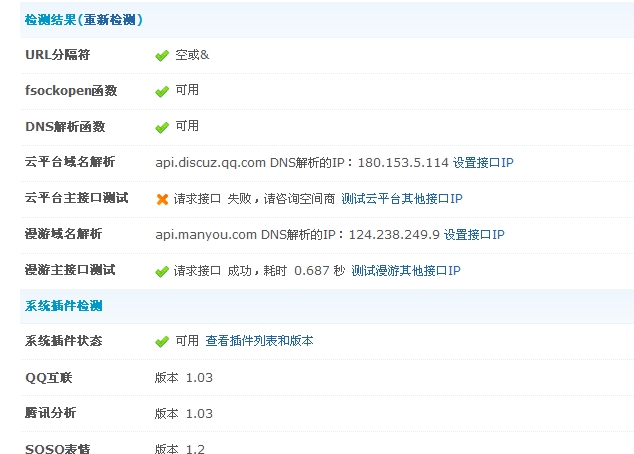Click version value 1.03 for 腾讯分析
This screenshot has height=454, width=634.
199,414
